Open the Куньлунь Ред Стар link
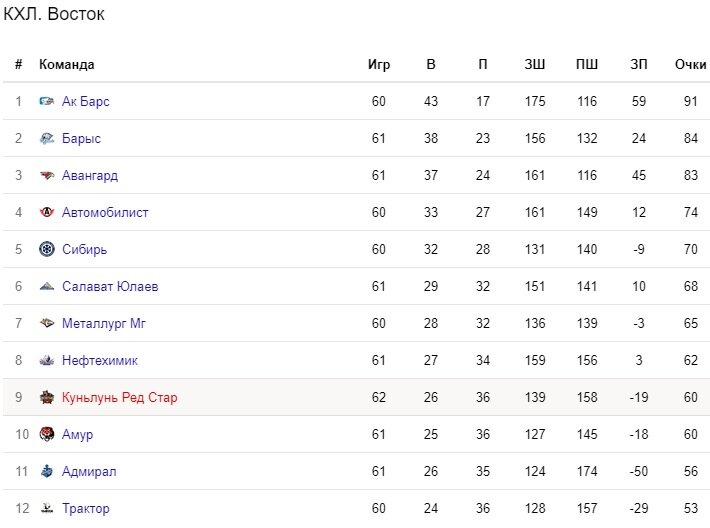 coord(120,397)
